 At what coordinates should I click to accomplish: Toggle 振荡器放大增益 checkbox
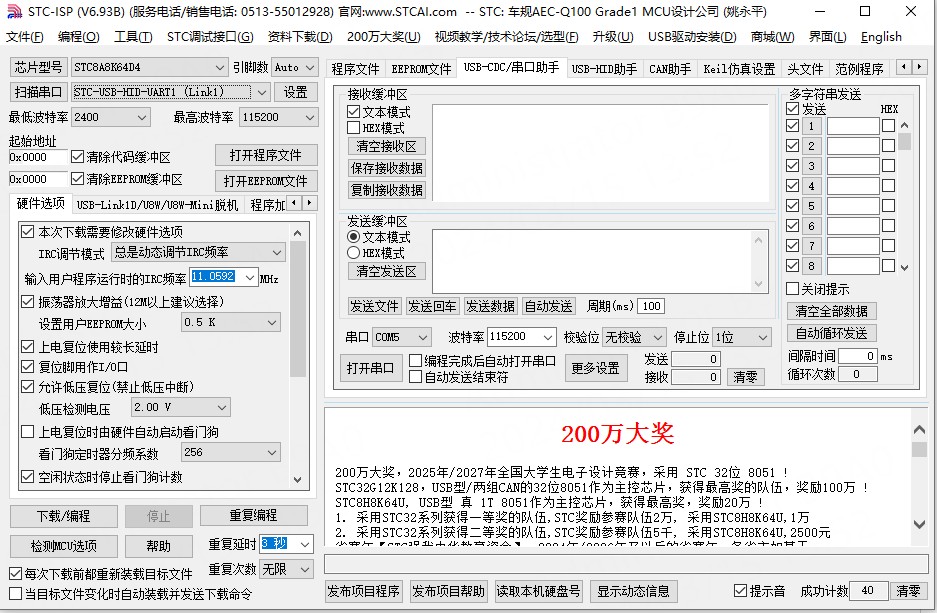[27, 302]
